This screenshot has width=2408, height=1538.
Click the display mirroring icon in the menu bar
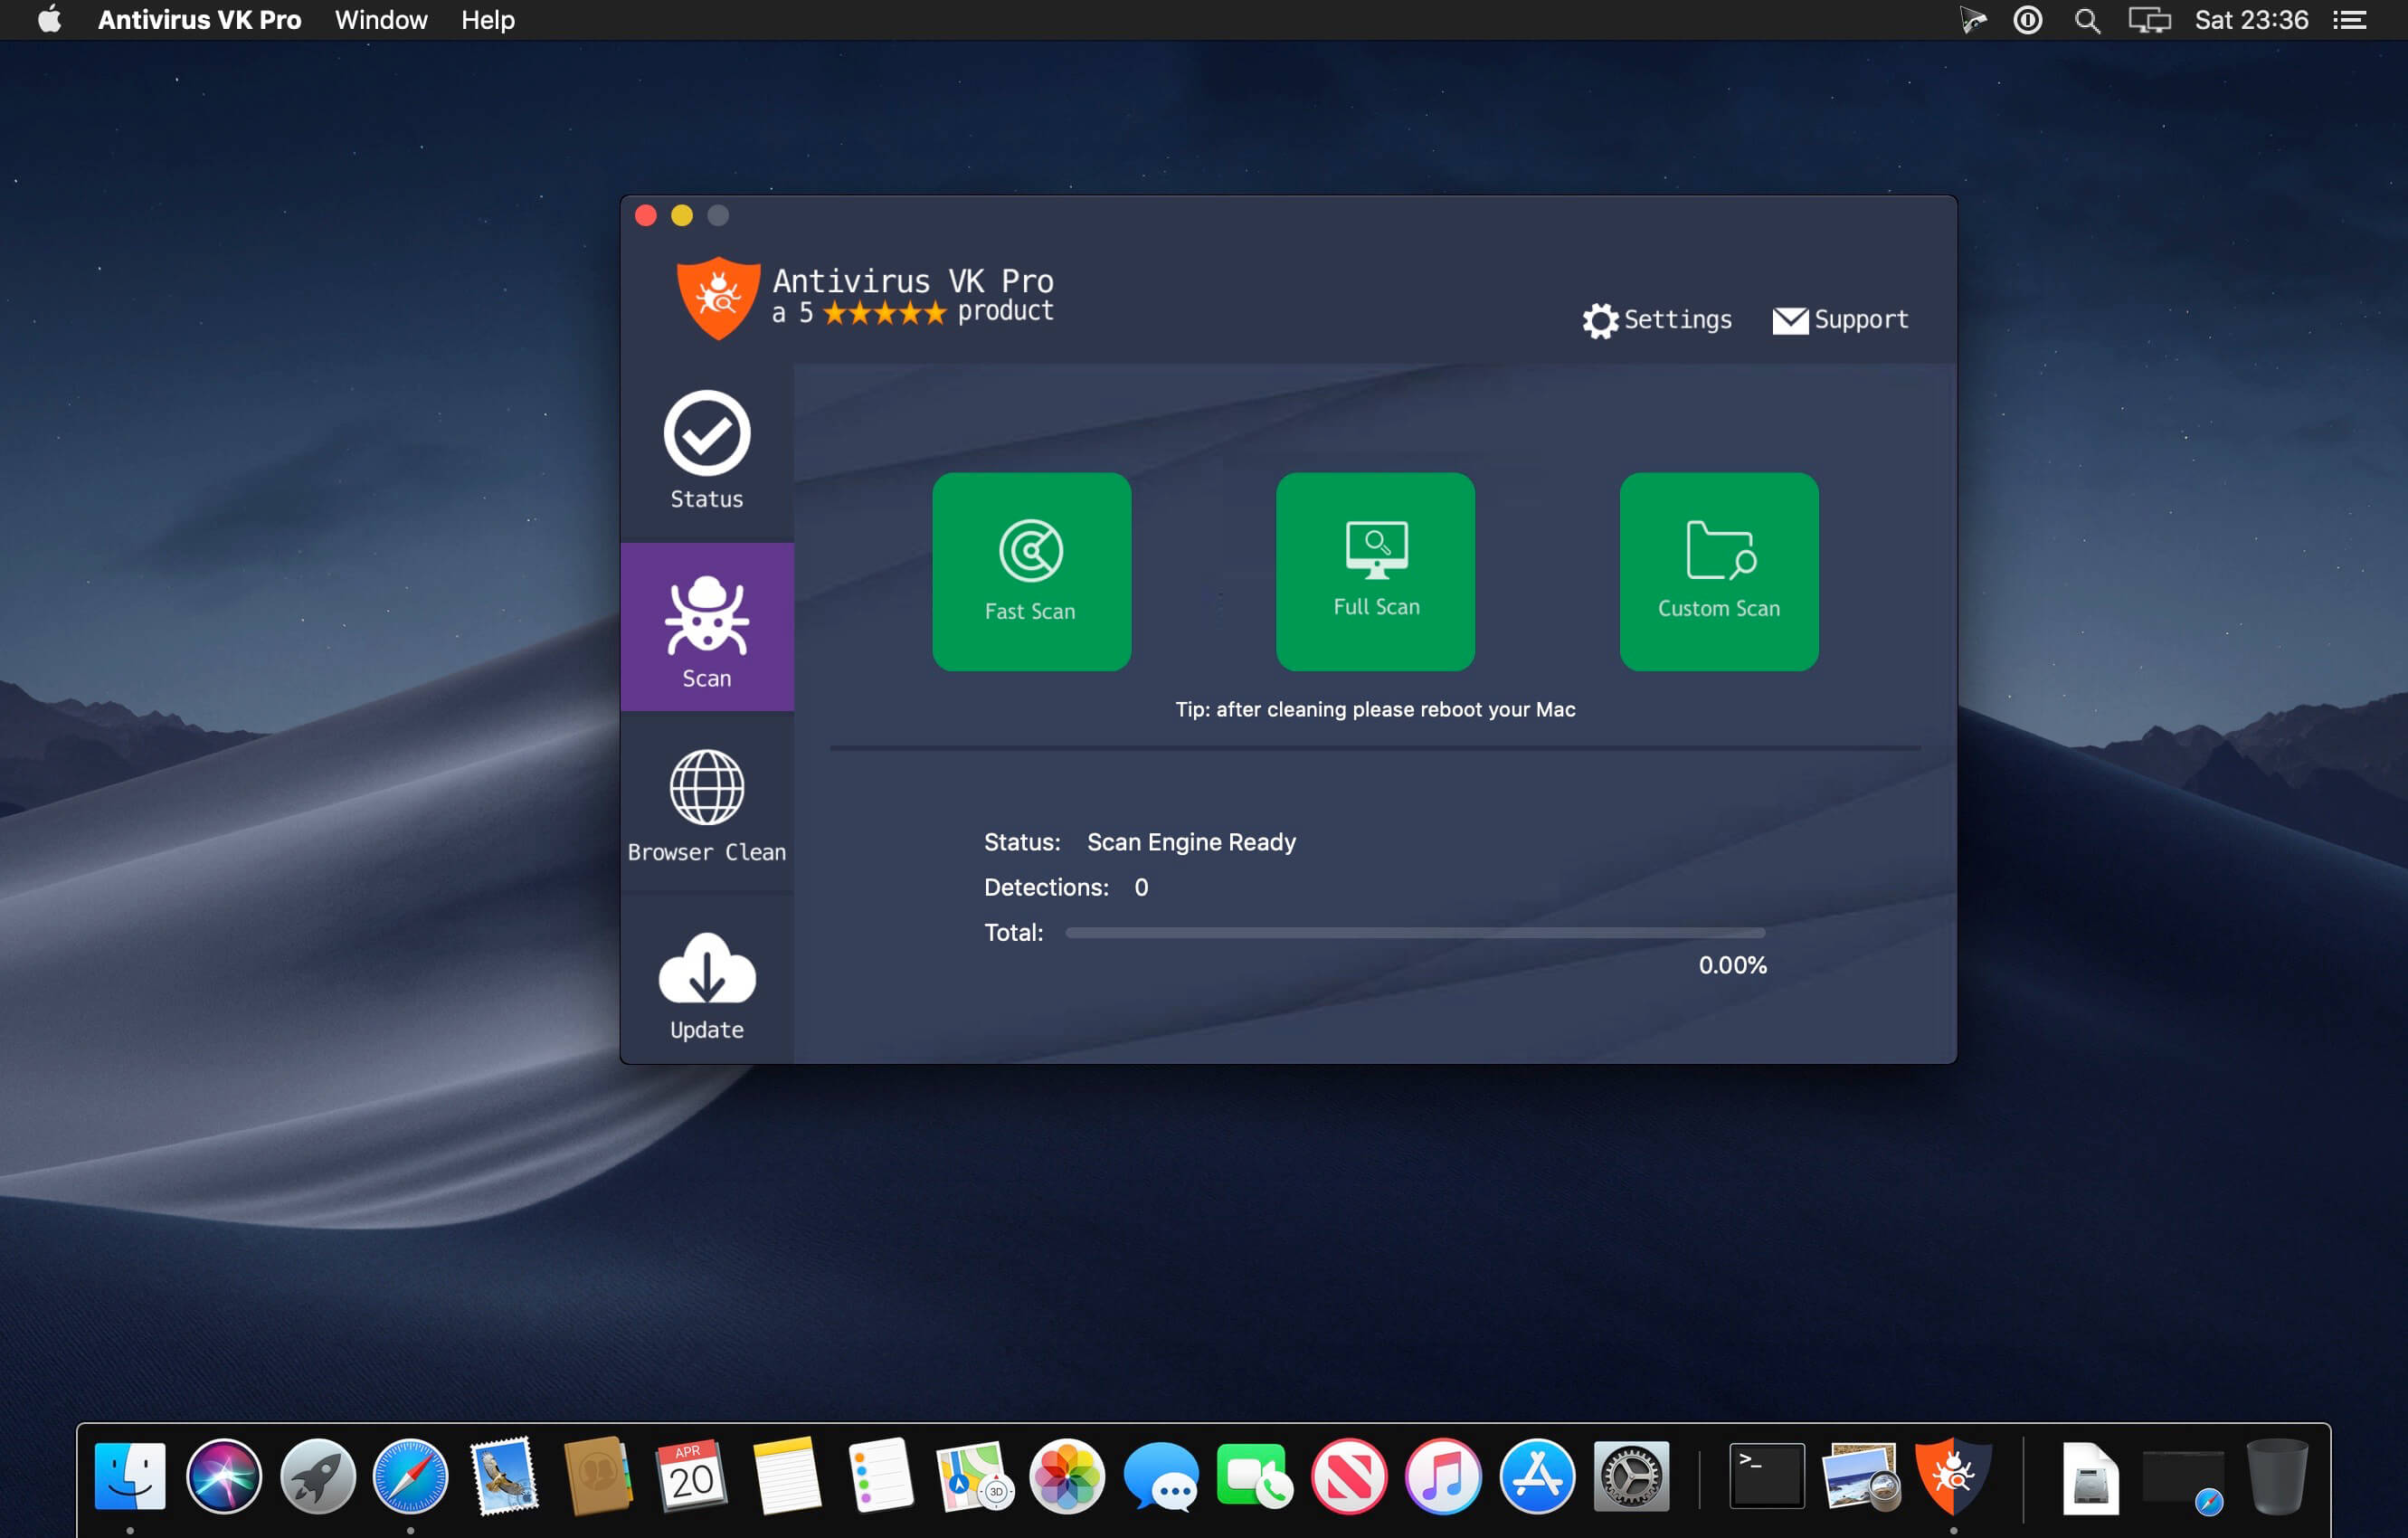point(2149,20)
